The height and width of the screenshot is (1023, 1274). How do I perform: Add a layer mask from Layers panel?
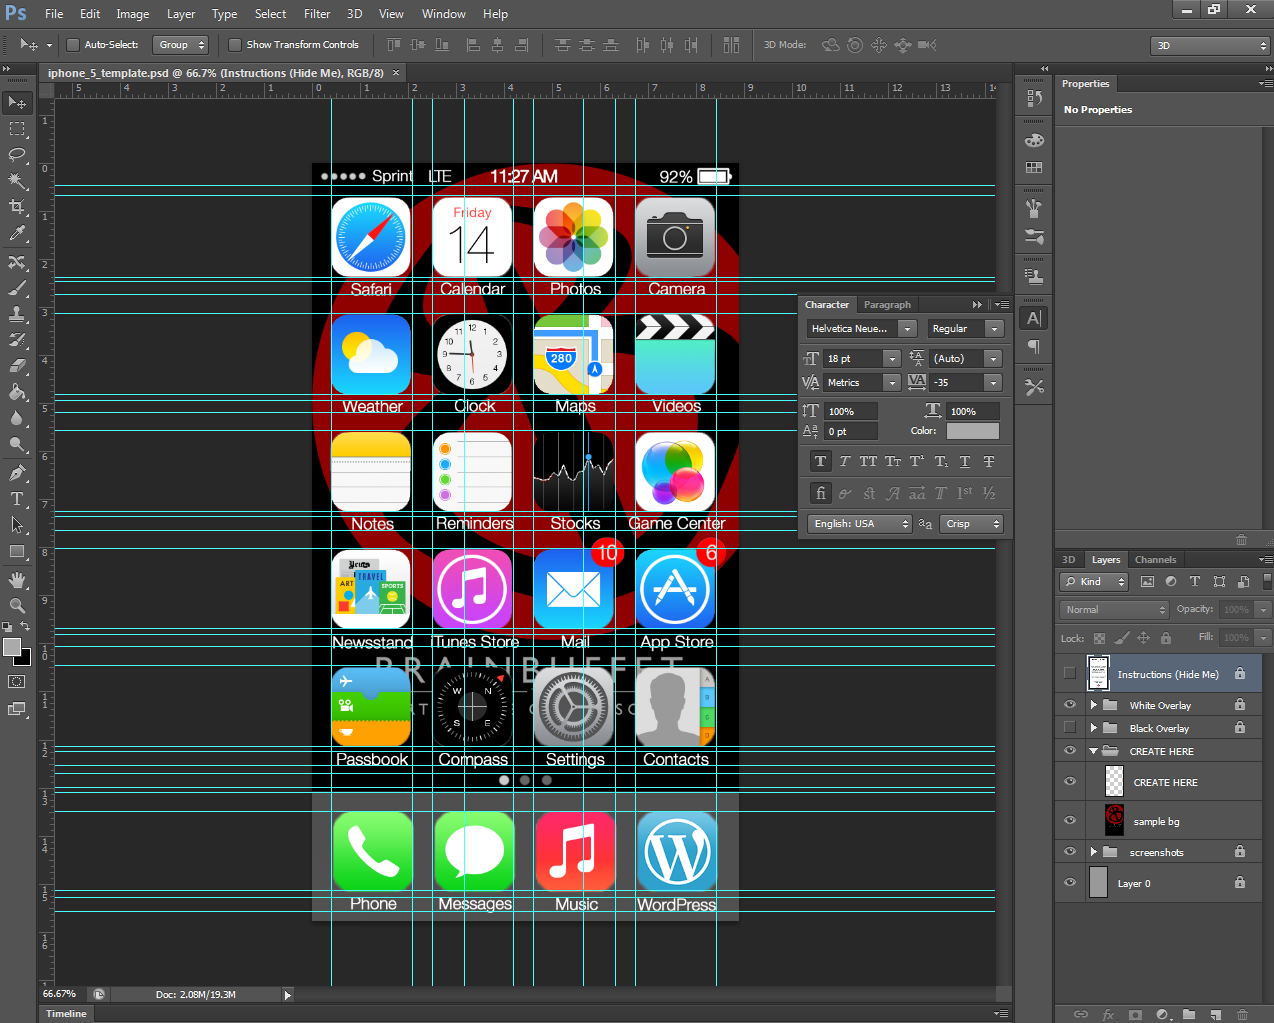click(x=1136, y=1014)
